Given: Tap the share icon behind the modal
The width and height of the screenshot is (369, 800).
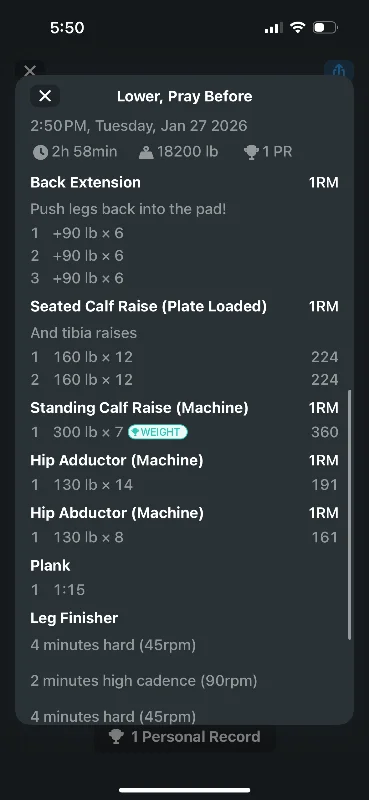Looking at the screenshot, I should point(339,69).
